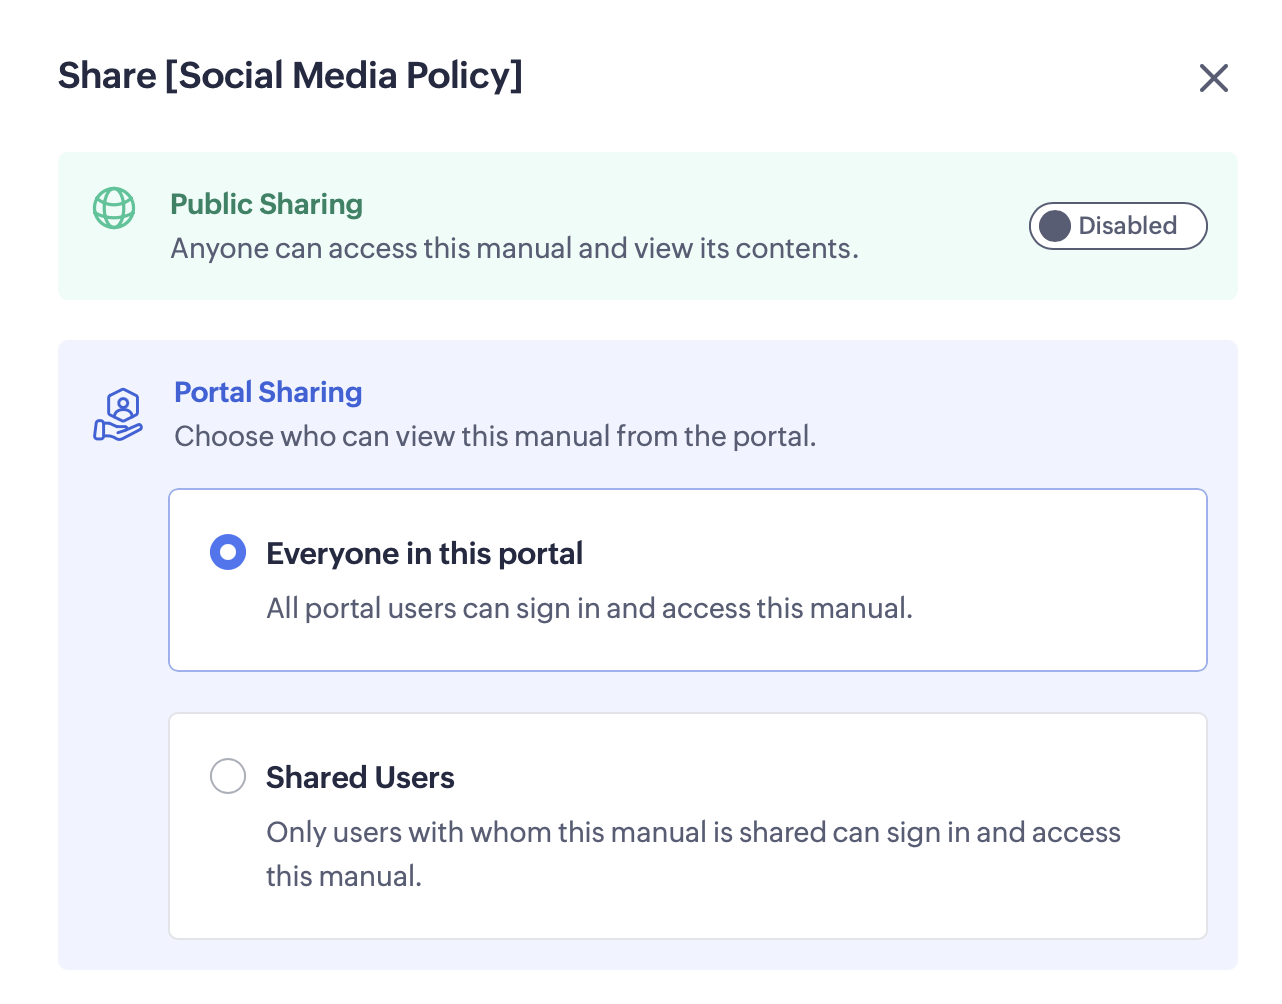Screen dimensions: 1282x1004
Task: Click the Portal Sharing user-in-hand icon
Action: (119, 415)
